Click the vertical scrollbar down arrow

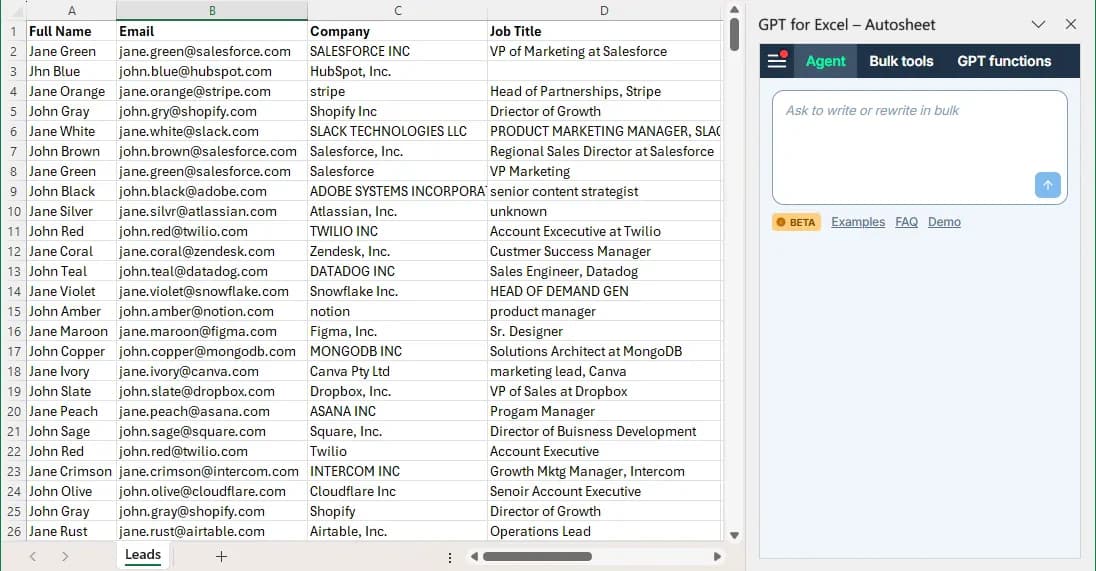(734, 535)
